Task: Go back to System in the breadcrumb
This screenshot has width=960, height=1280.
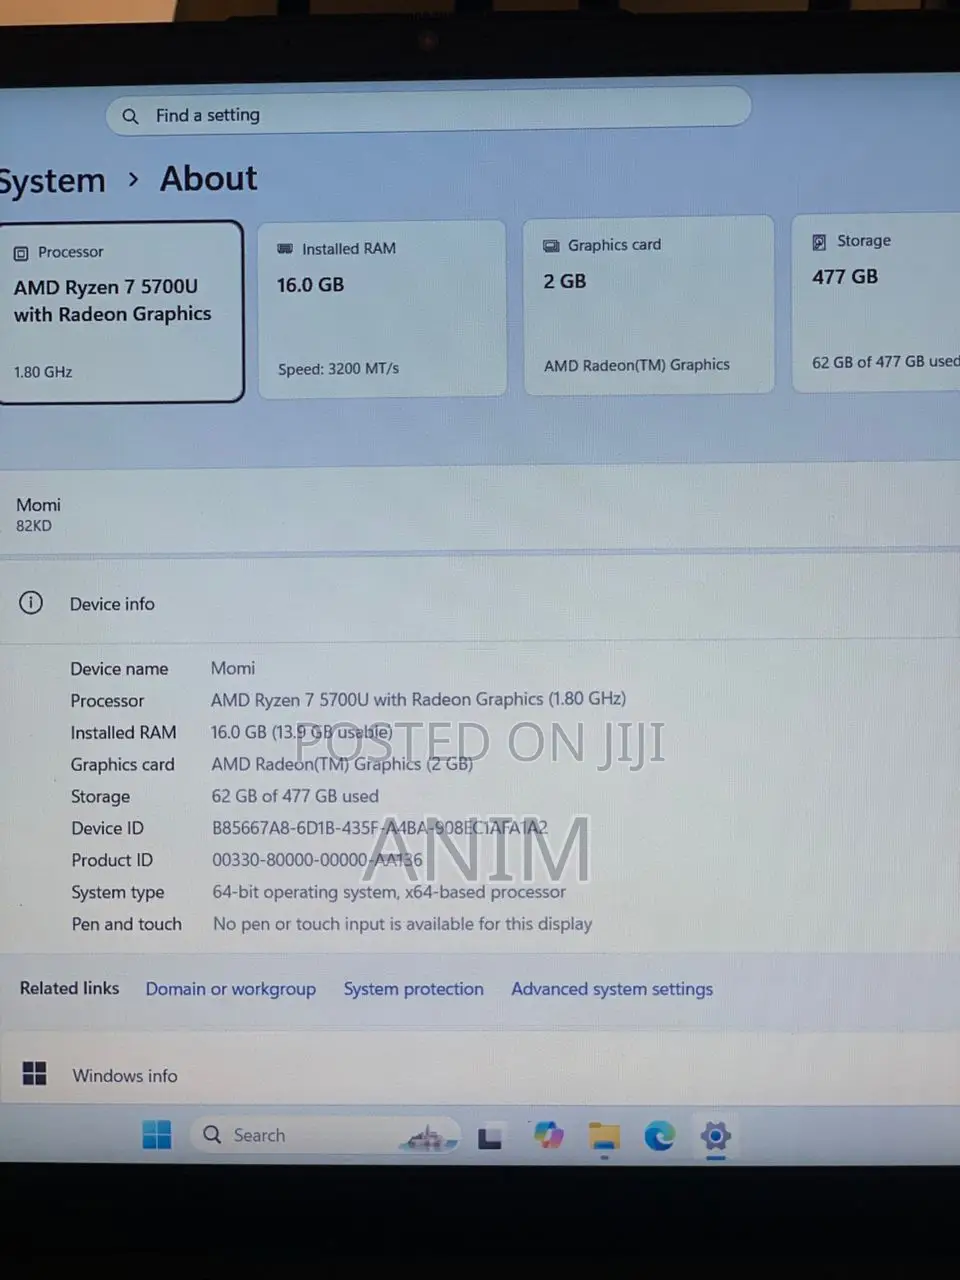Action: (52, 181)
